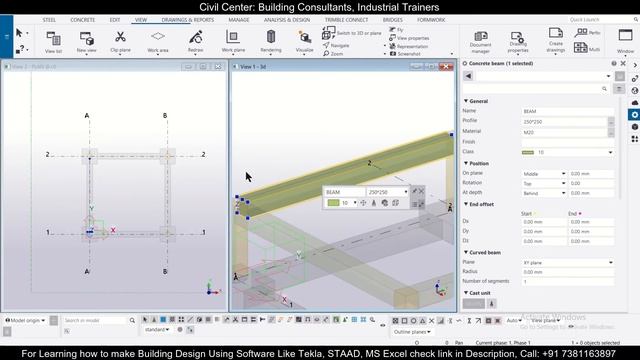Click the back arrow button in properties pane

point(468,76)
